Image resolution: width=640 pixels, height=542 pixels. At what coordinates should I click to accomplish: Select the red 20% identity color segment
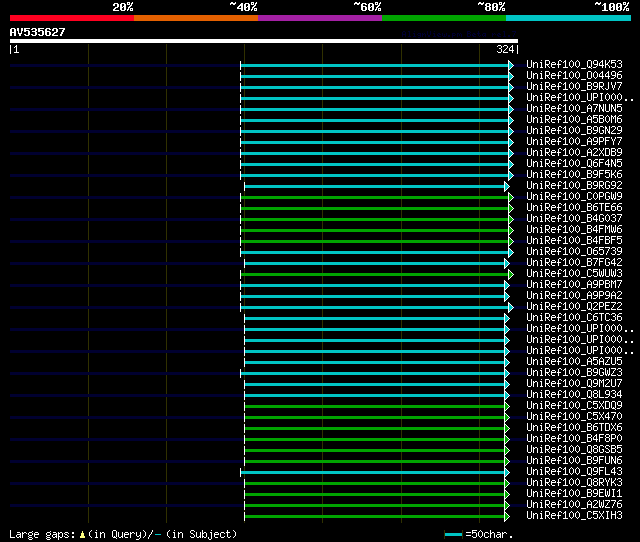(x=71, y=18)
